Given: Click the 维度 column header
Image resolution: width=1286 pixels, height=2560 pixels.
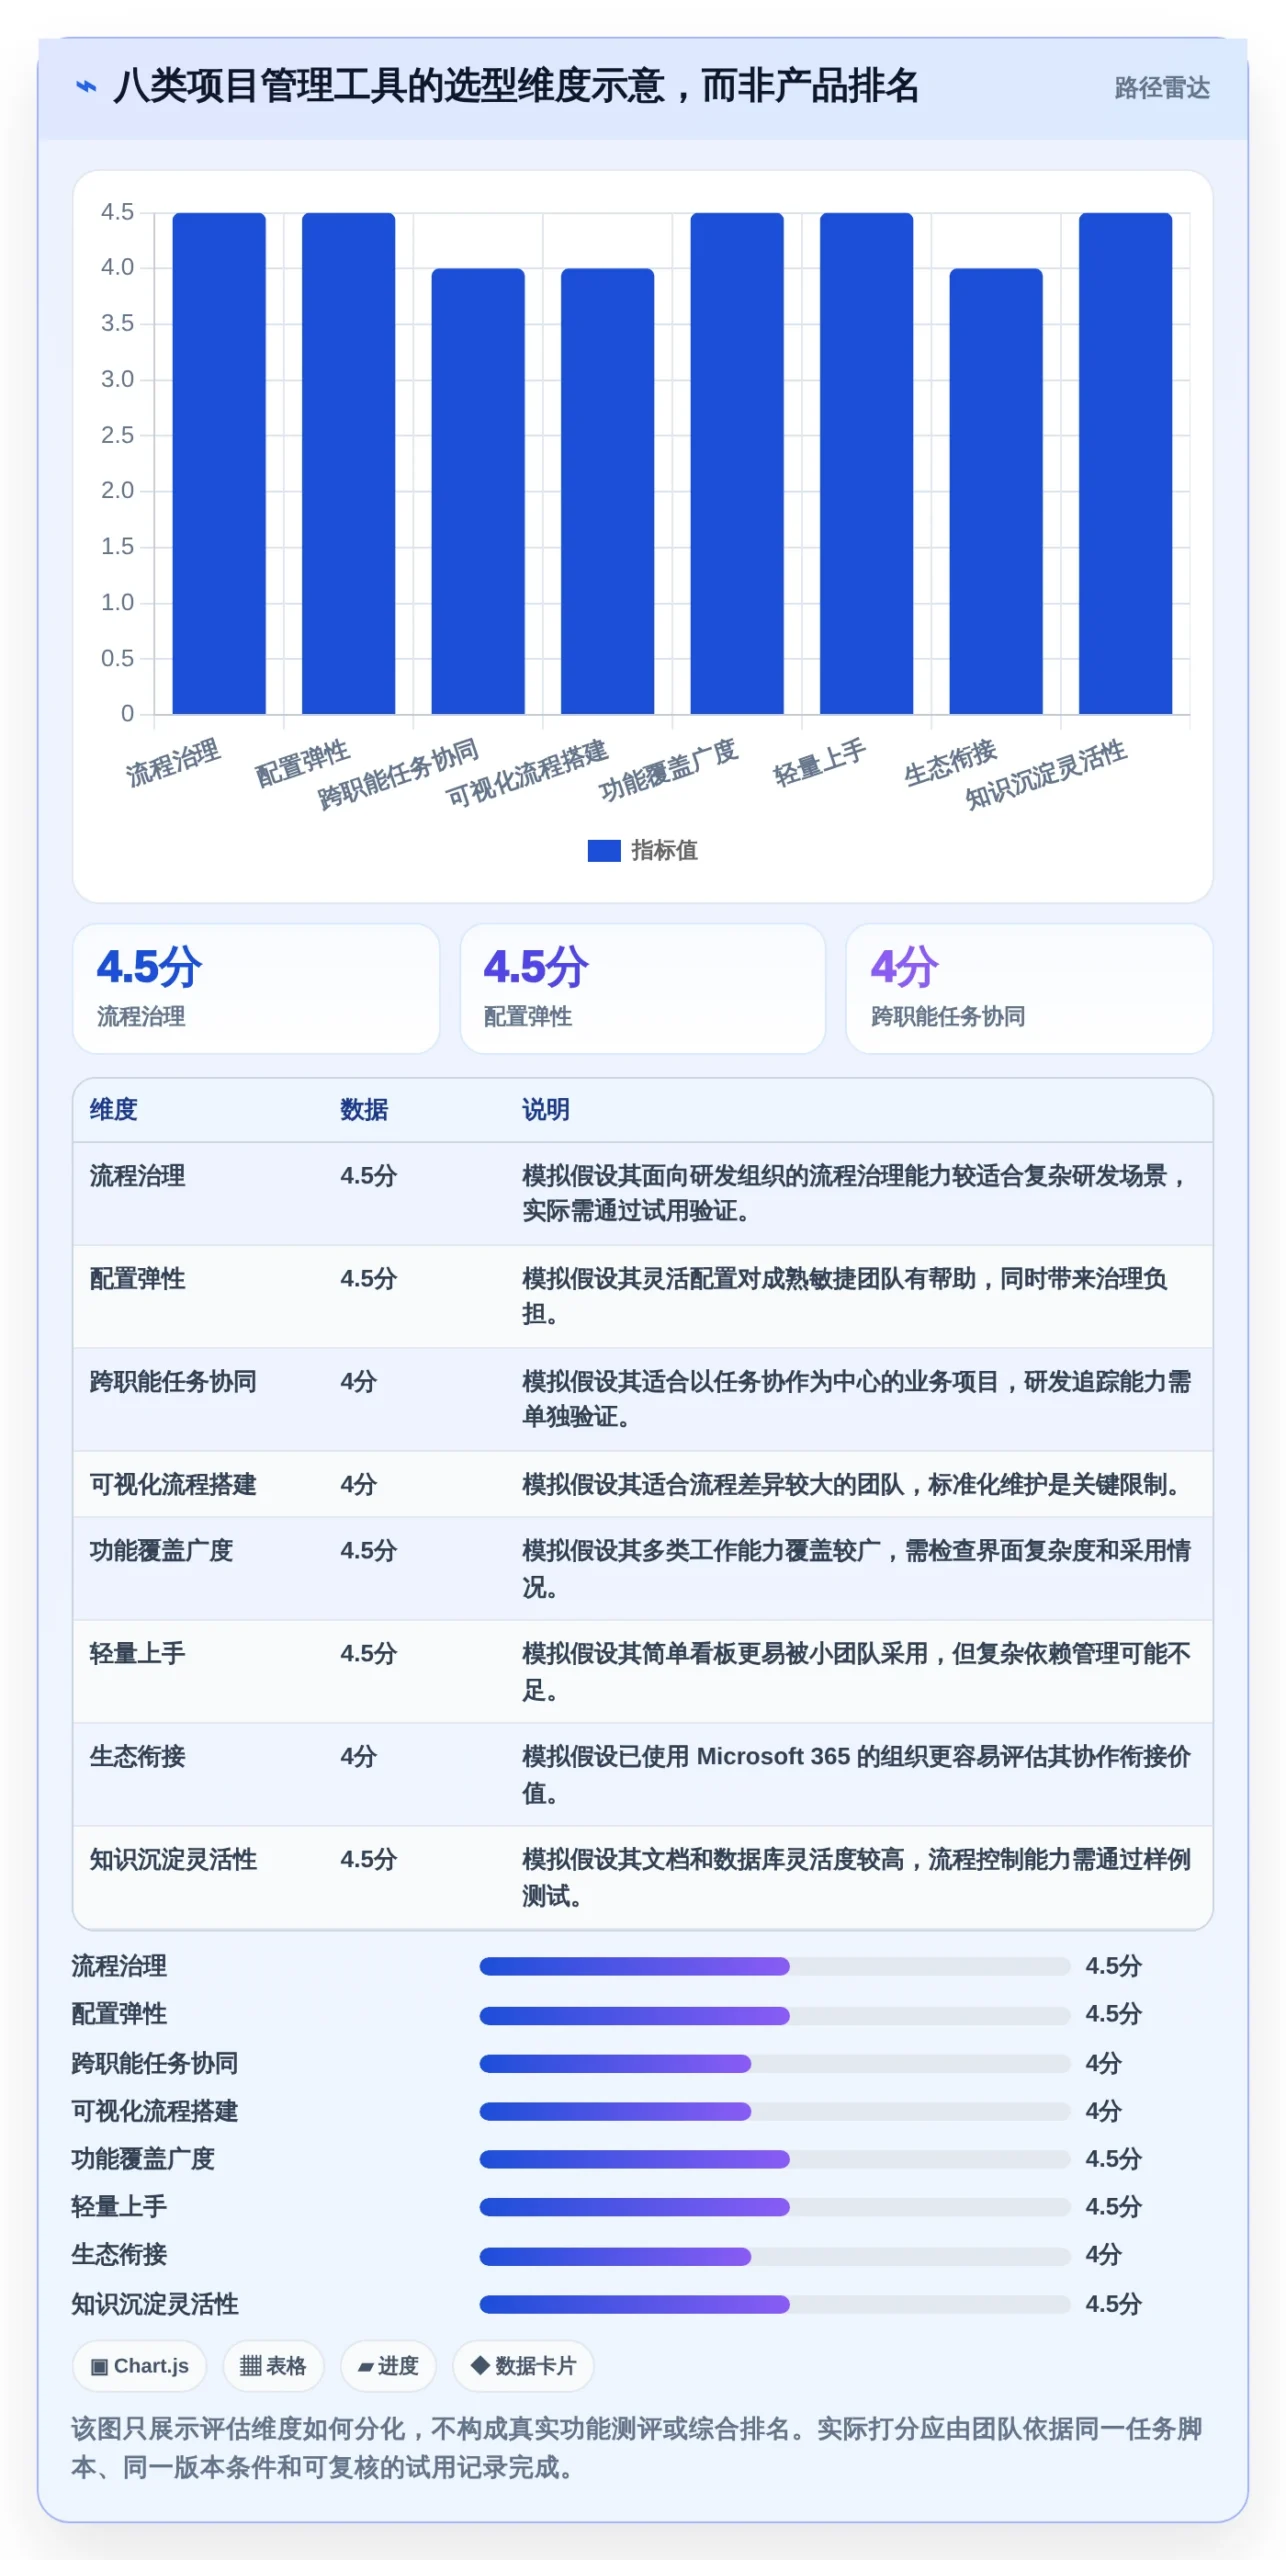Looking at the screenshot, I should point(113,1109).
